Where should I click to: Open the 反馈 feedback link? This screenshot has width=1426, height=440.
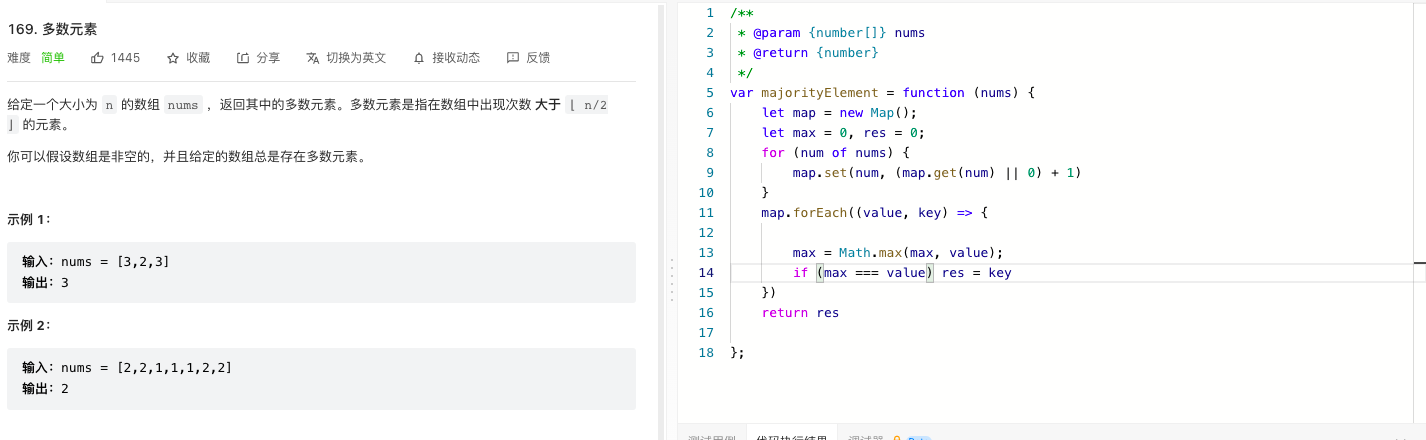click(x=538, y=58)
